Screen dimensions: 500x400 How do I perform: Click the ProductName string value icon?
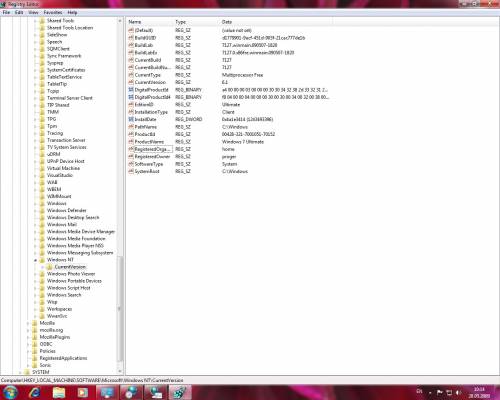pos(131,142)
